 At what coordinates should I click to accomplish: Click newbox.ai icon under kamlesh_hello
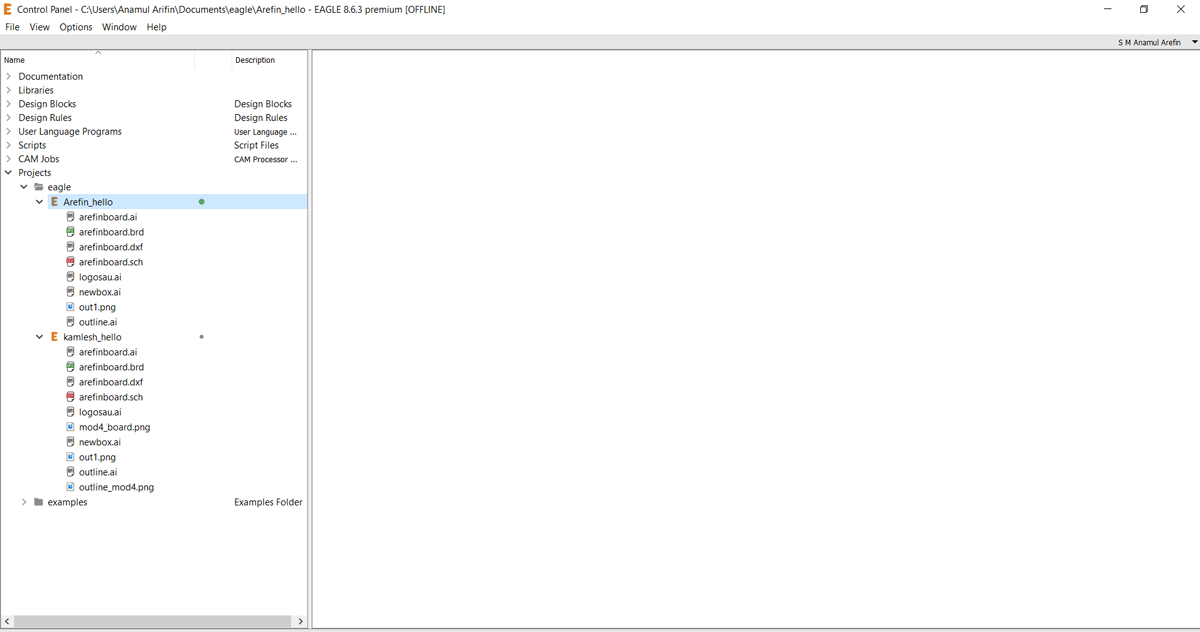[71, 442]
